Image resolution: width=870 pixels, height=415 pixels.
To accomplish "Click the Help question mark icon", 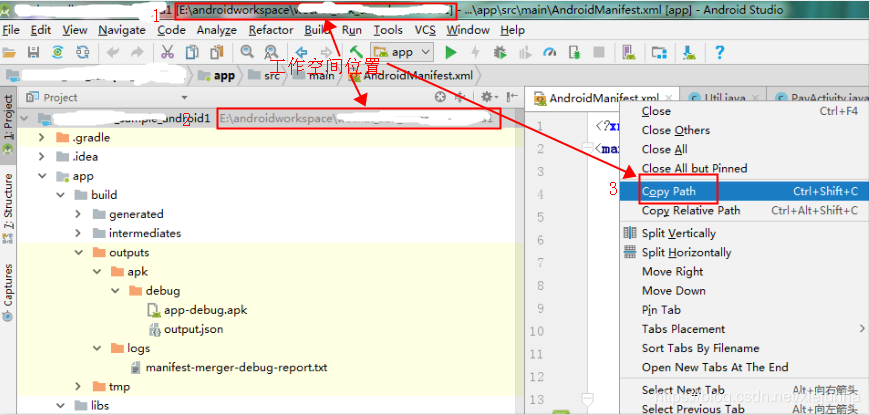I will pos(720,53).
